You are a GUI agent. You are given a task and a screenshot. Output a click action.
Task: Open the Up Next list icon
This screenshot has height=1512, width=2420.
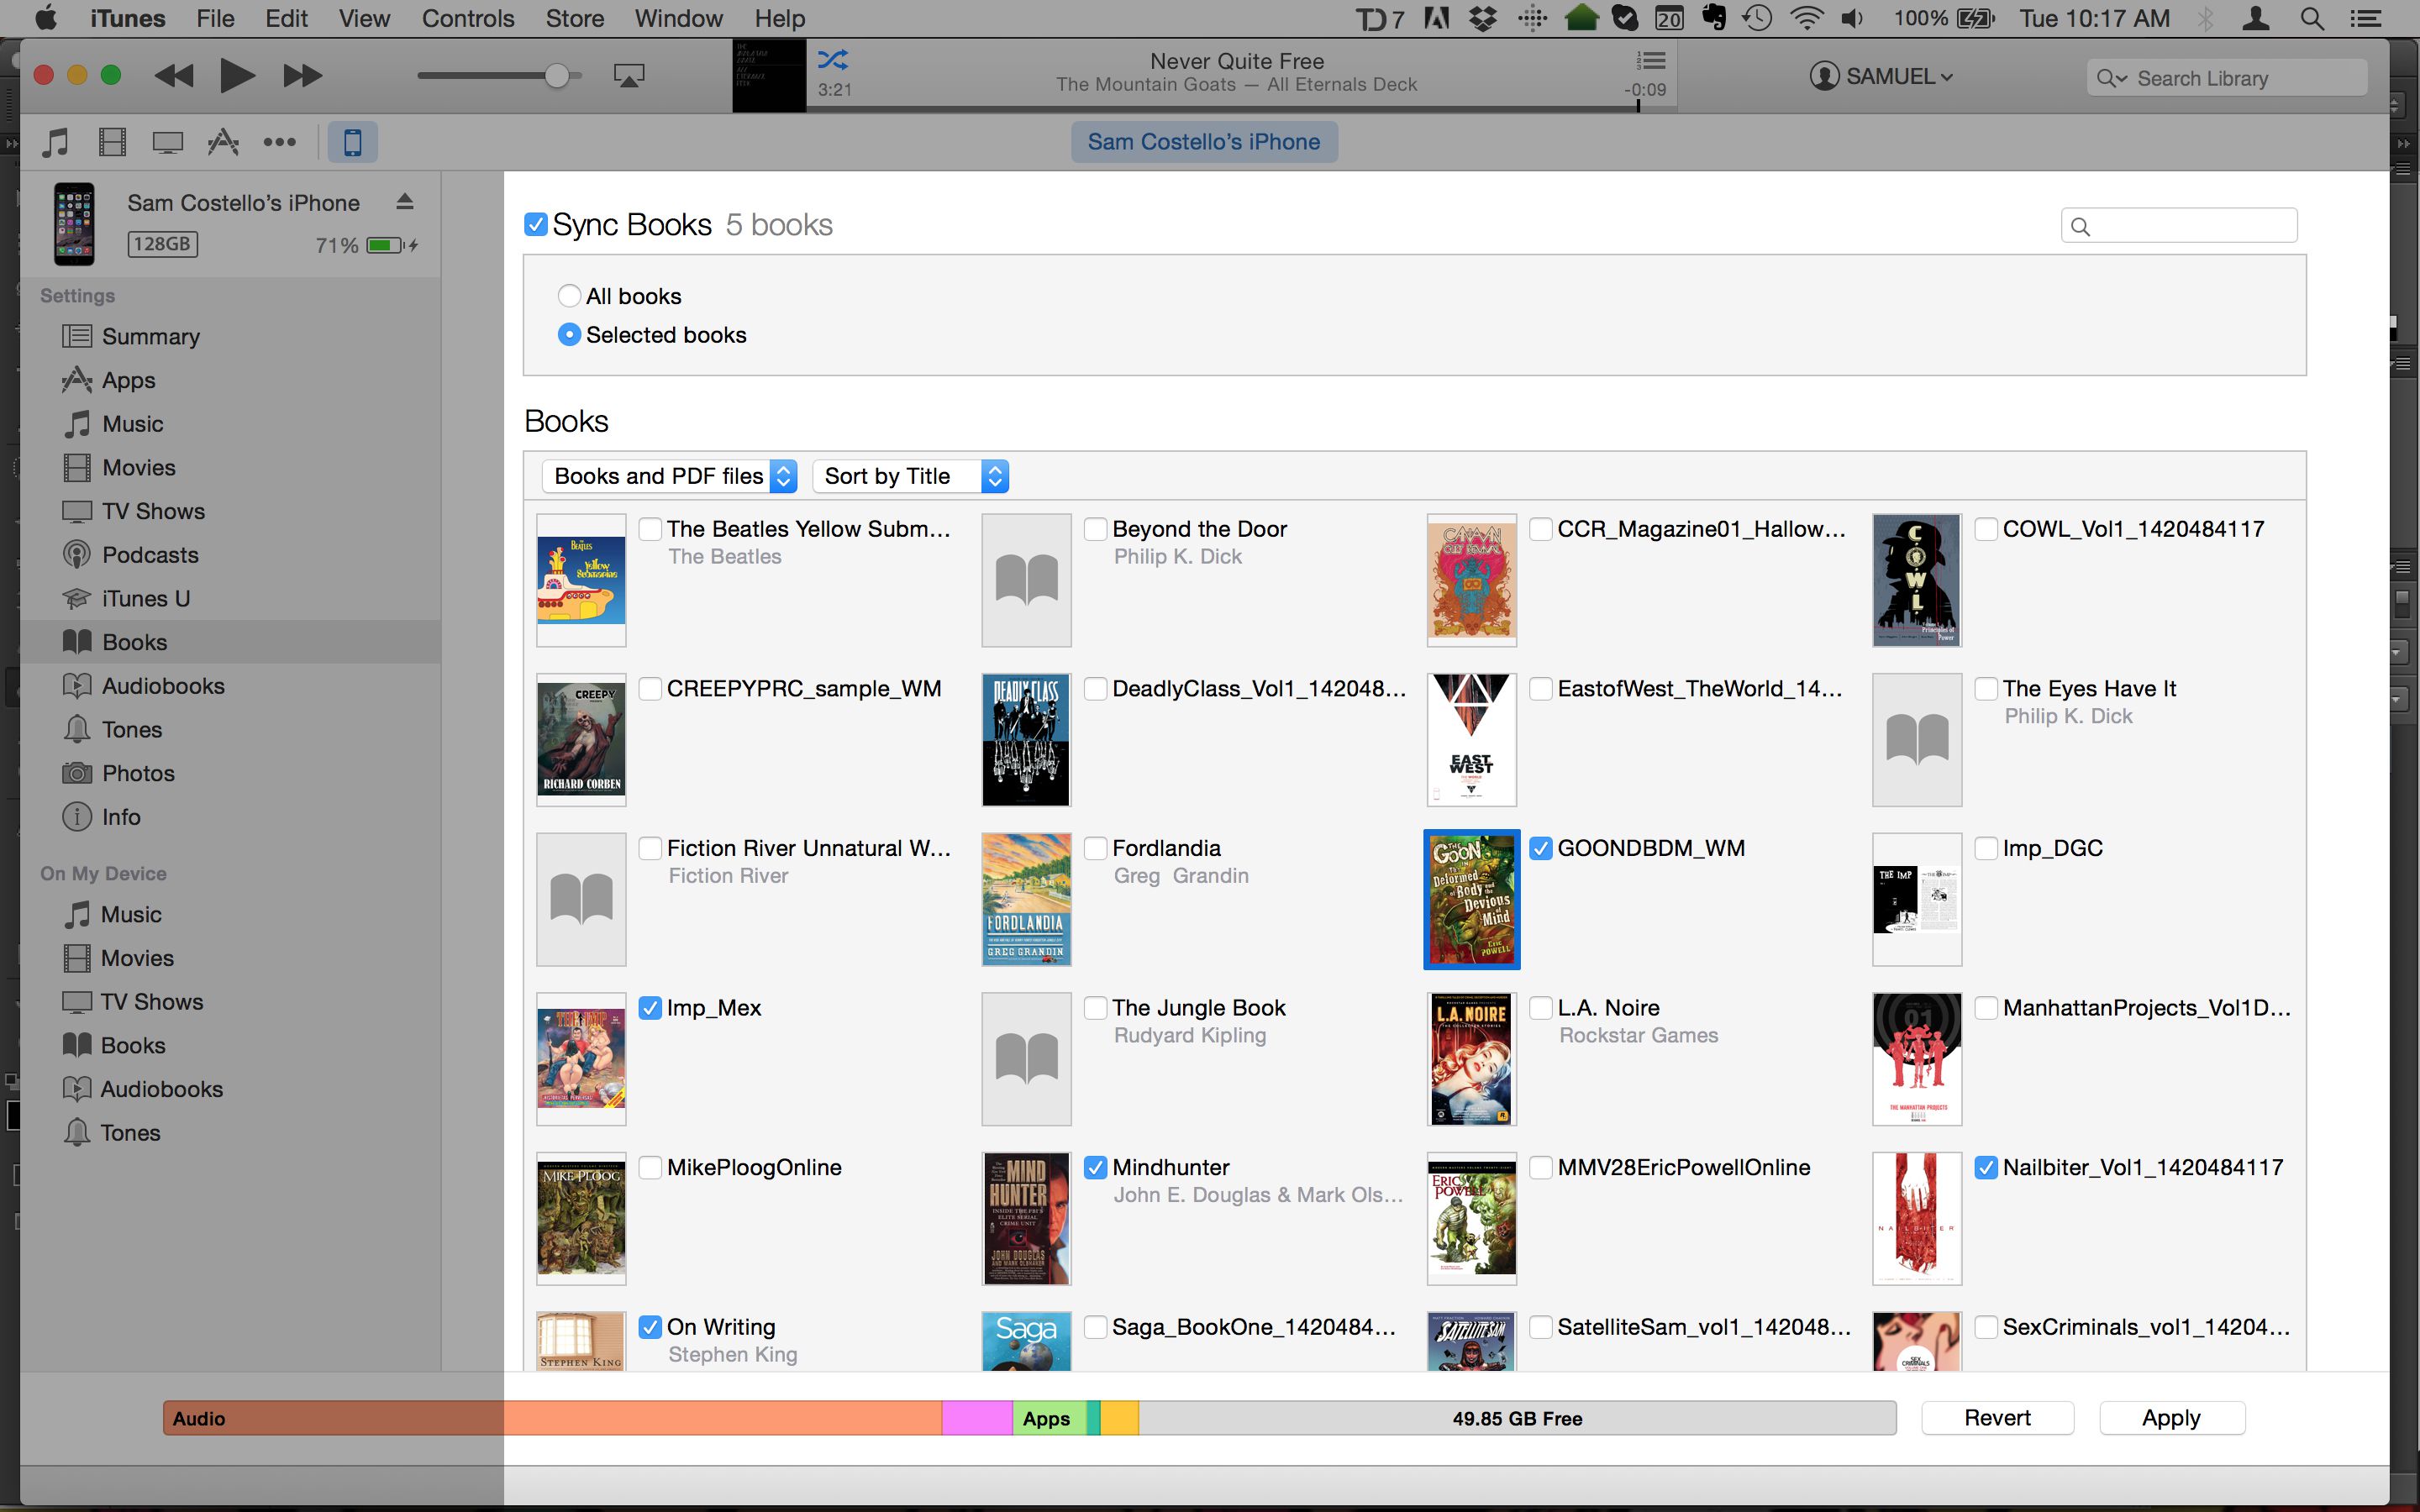pyautogui.click(x=1650, y=60)
